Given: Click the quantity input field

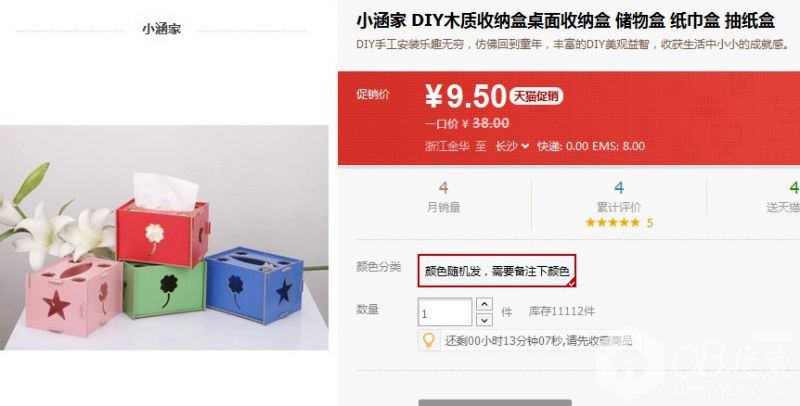Looking at the screenshot, I should 445,312.
